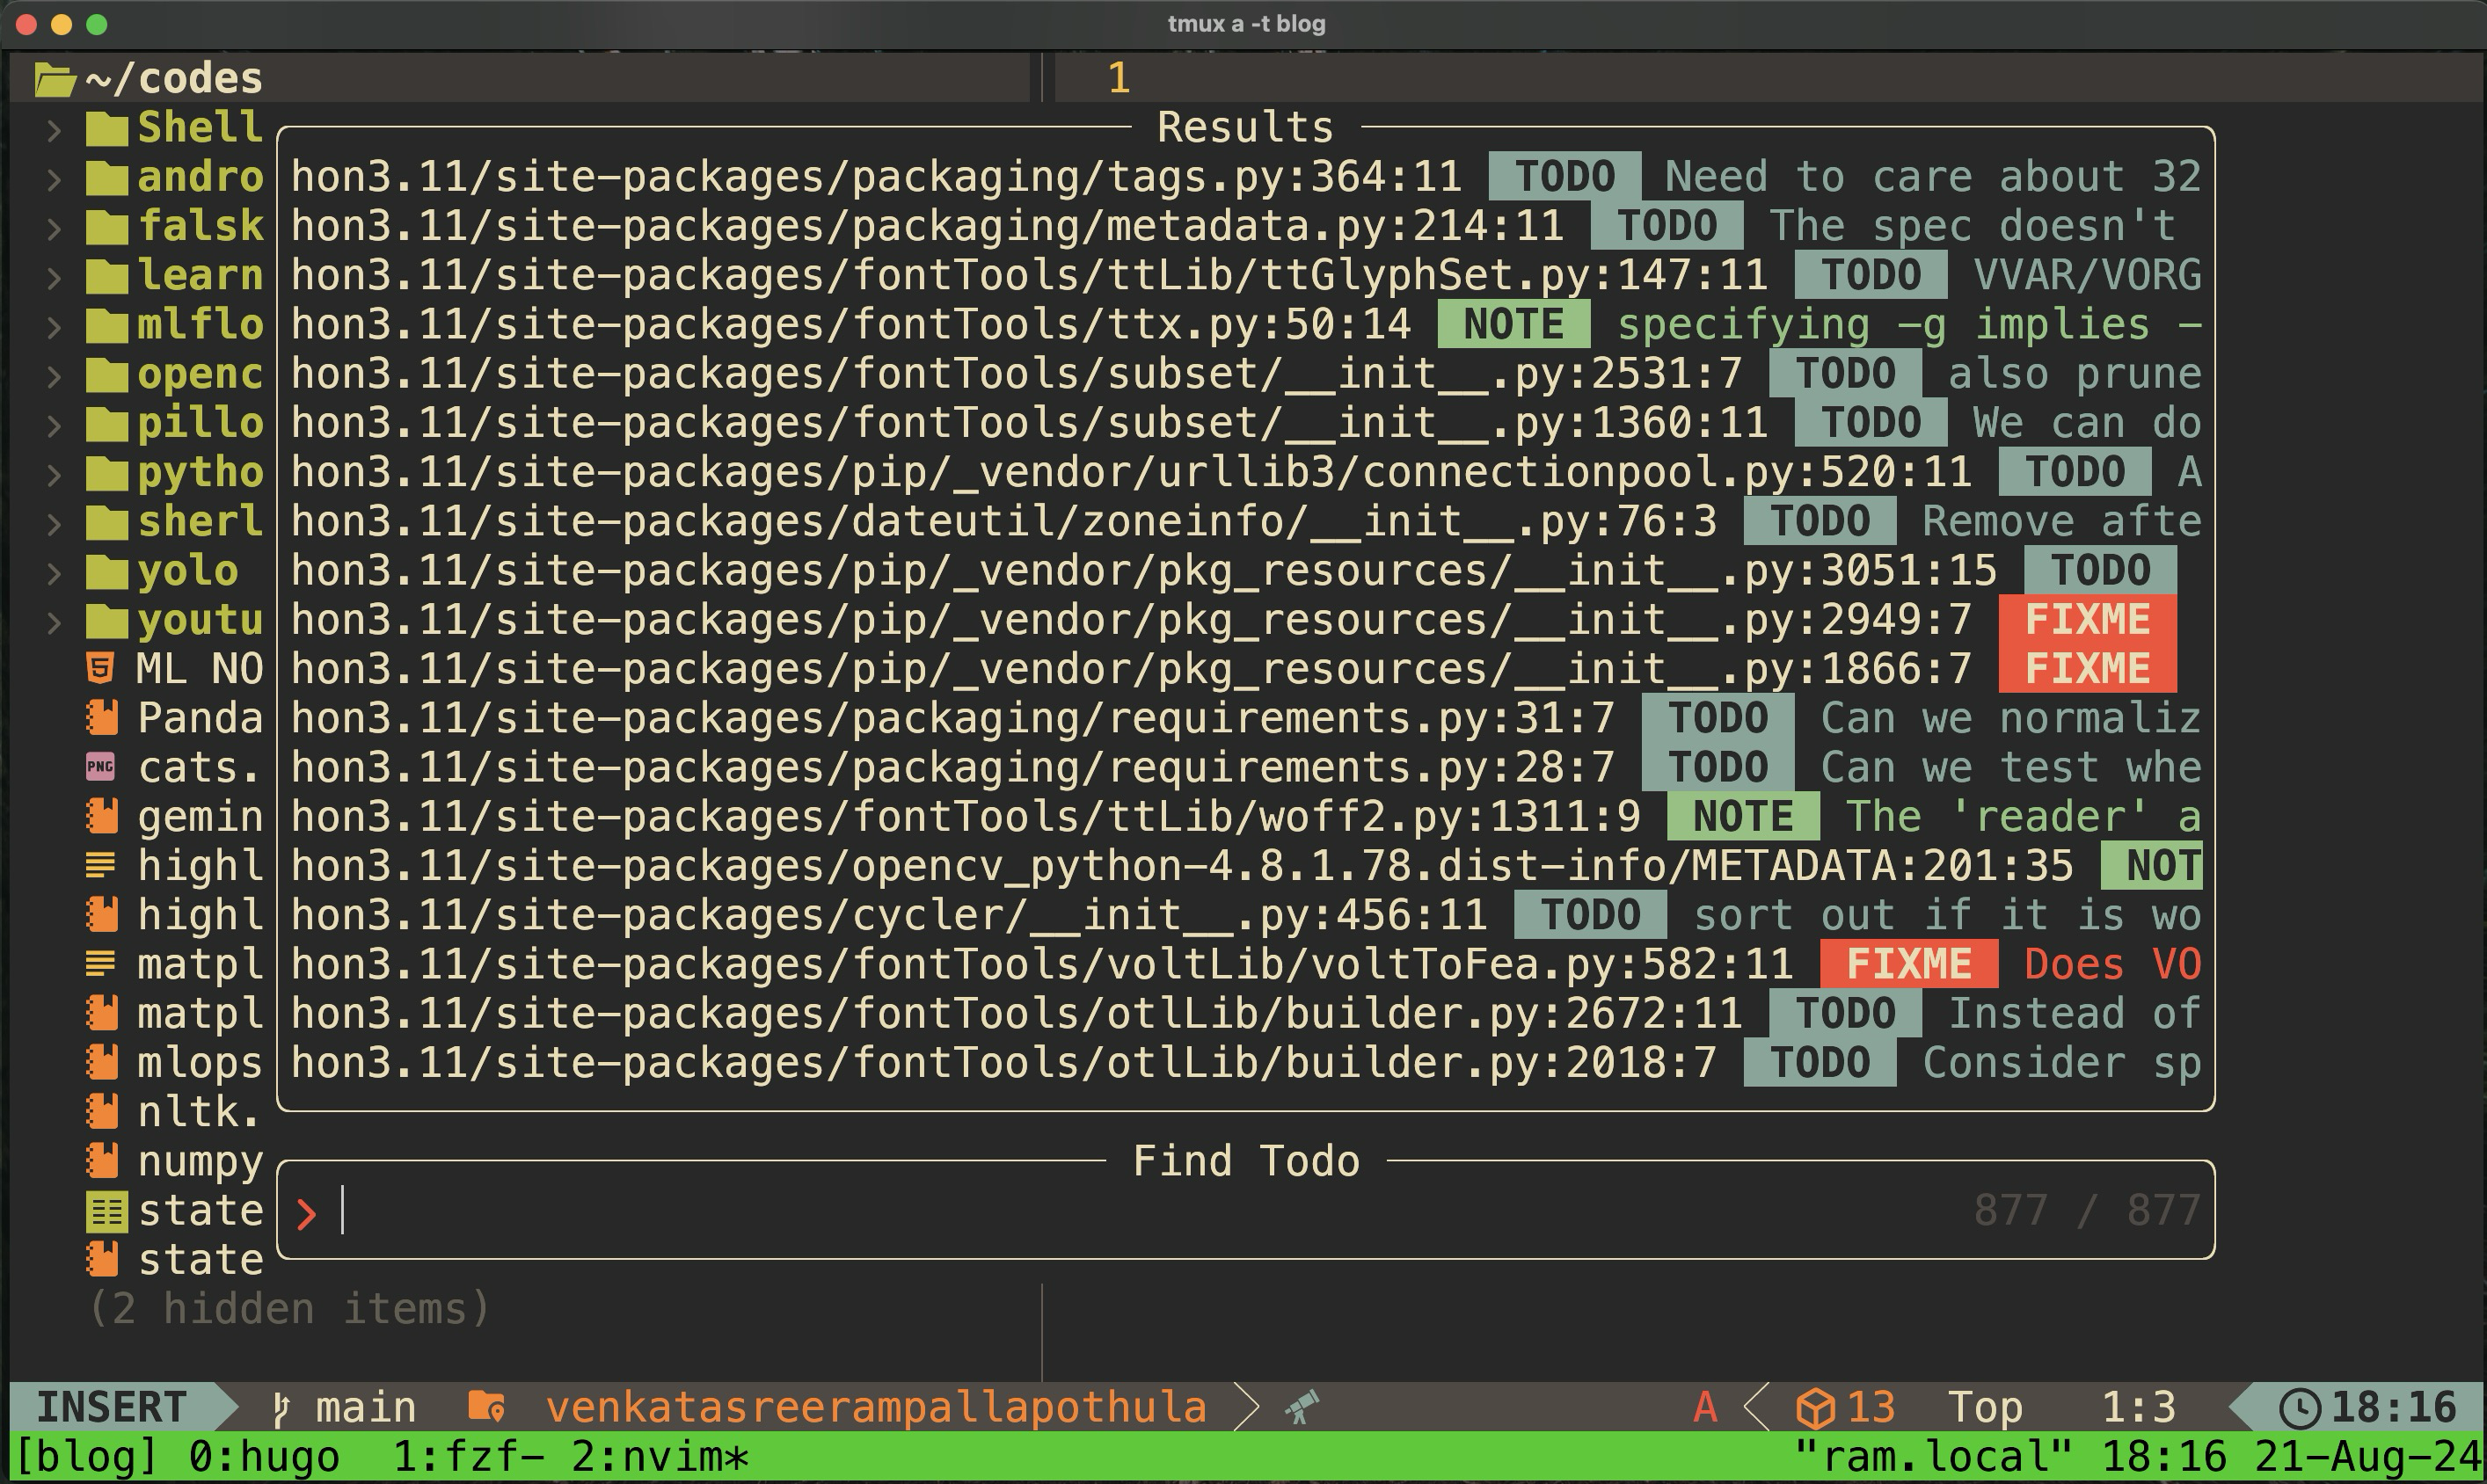The image size is (2487, 1484).
Task: Click the Find Todo prompt input
Action: (1100, 1211)
